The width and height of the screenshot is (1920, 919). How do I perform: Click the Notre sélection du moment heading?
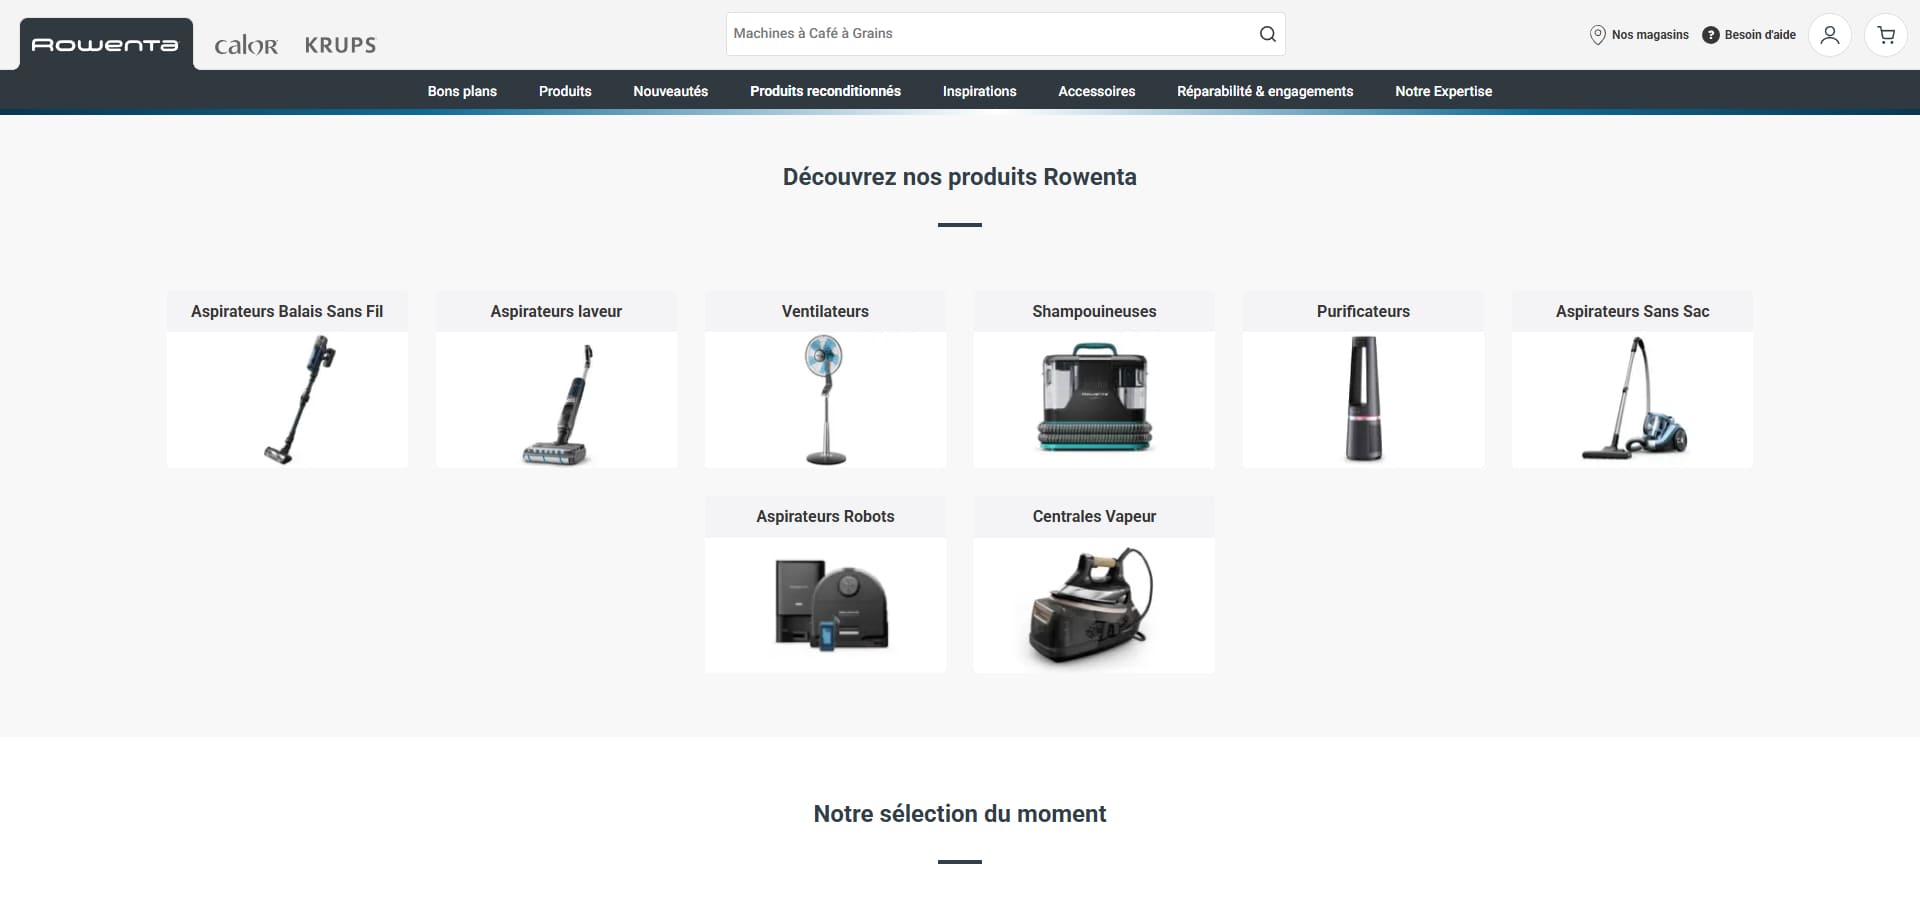point(960,814)
